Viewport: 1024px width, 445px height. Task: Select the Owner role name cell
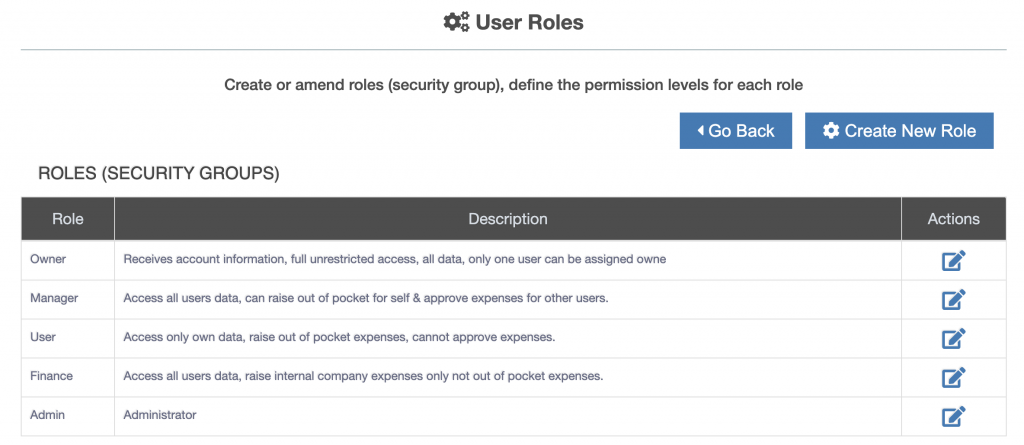point(68,259)
